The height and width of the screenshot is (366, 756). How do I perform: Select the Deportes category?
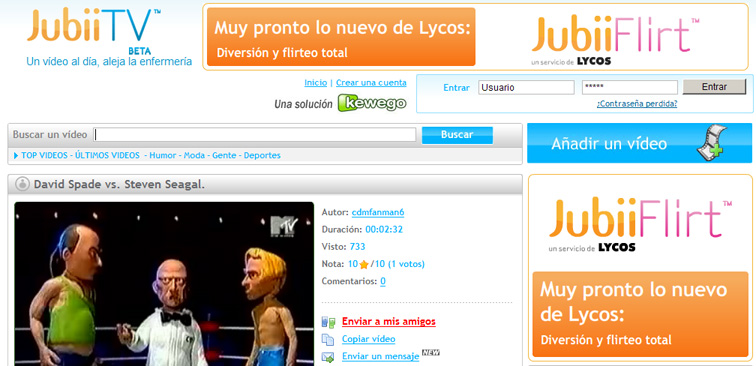[x=262, y=155]
